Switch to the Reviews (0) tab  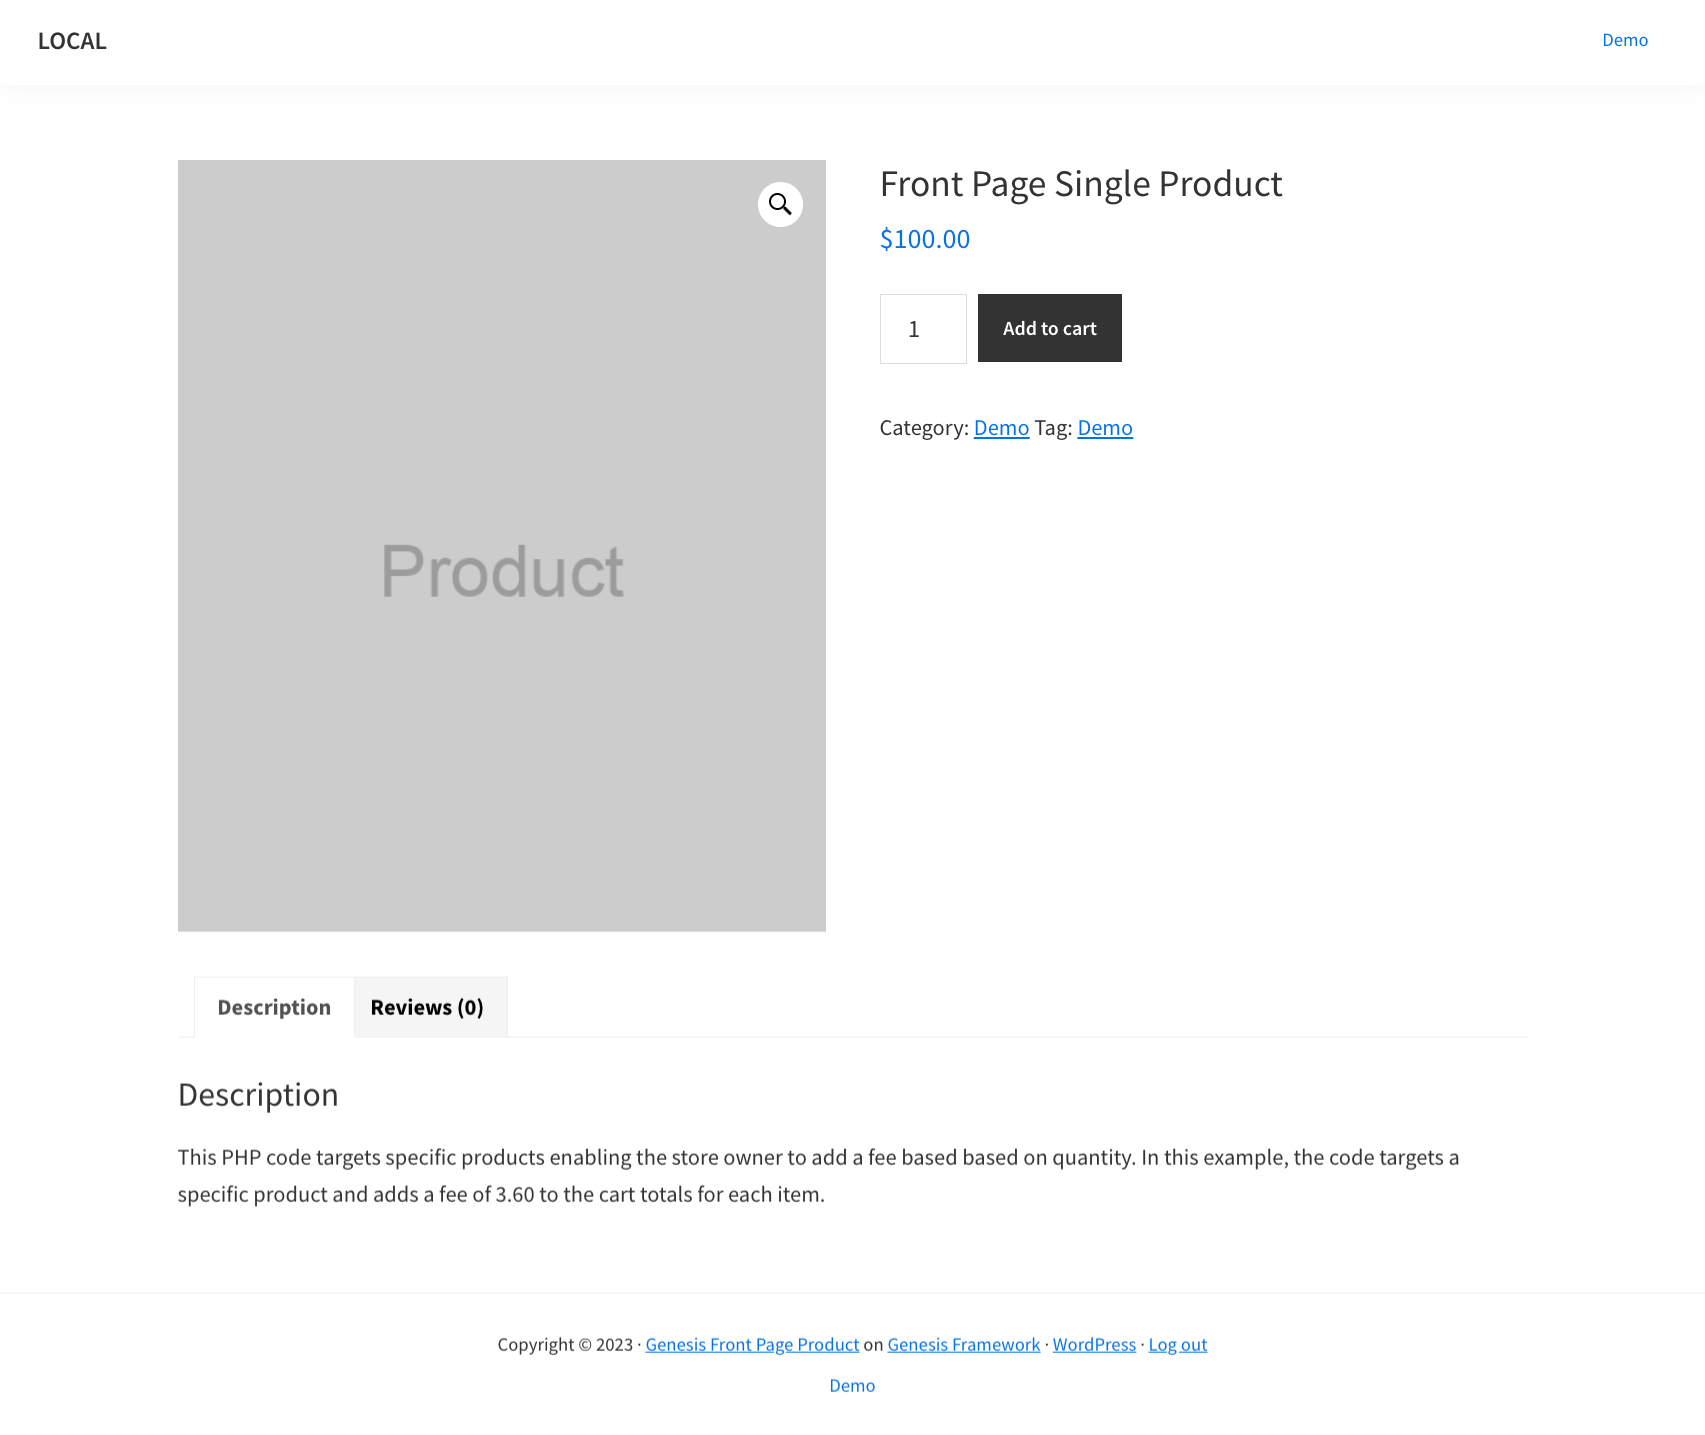pyautogui.click(x=427, y=1007)
